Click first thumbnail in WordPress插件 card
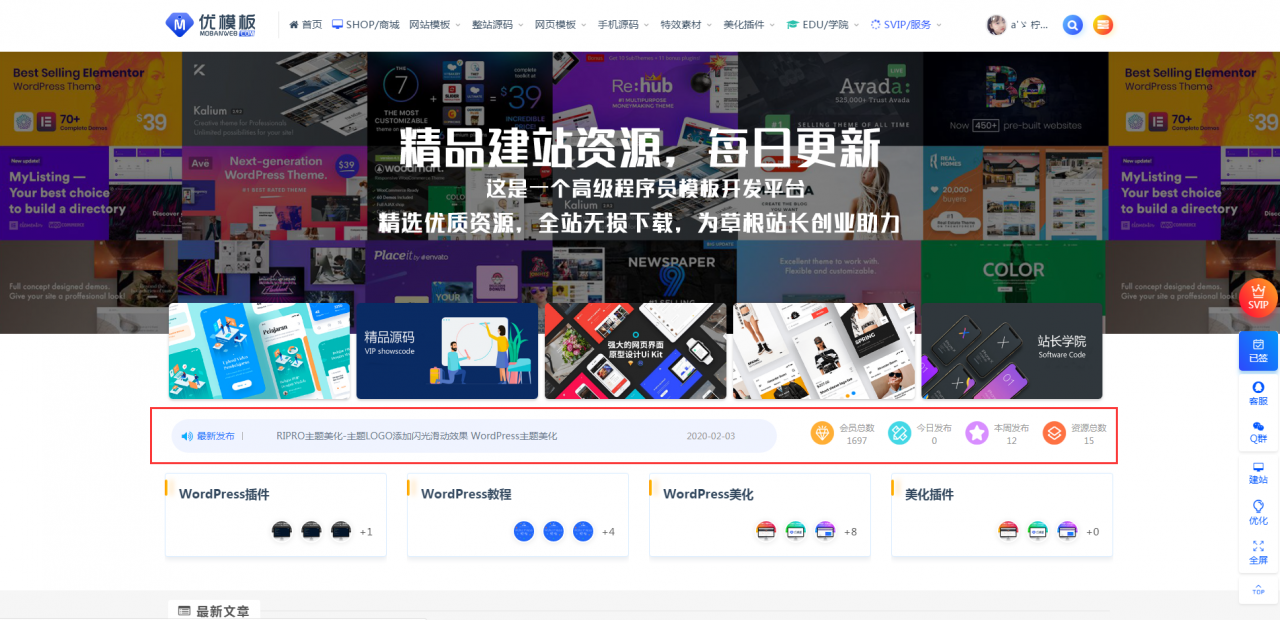Image resolution: width=1280 pixels, height=620 pixels. click(282, 531)
